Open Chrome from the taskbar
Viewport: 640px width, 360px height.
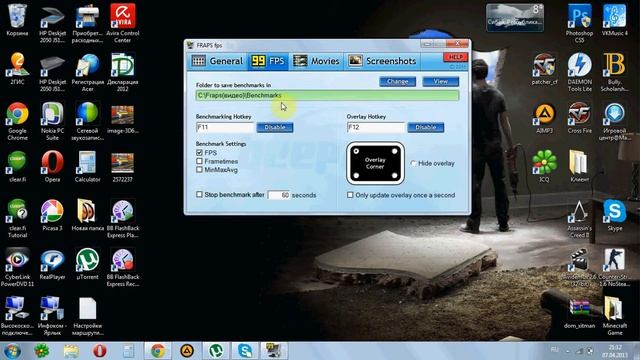(x=158, y=351)
